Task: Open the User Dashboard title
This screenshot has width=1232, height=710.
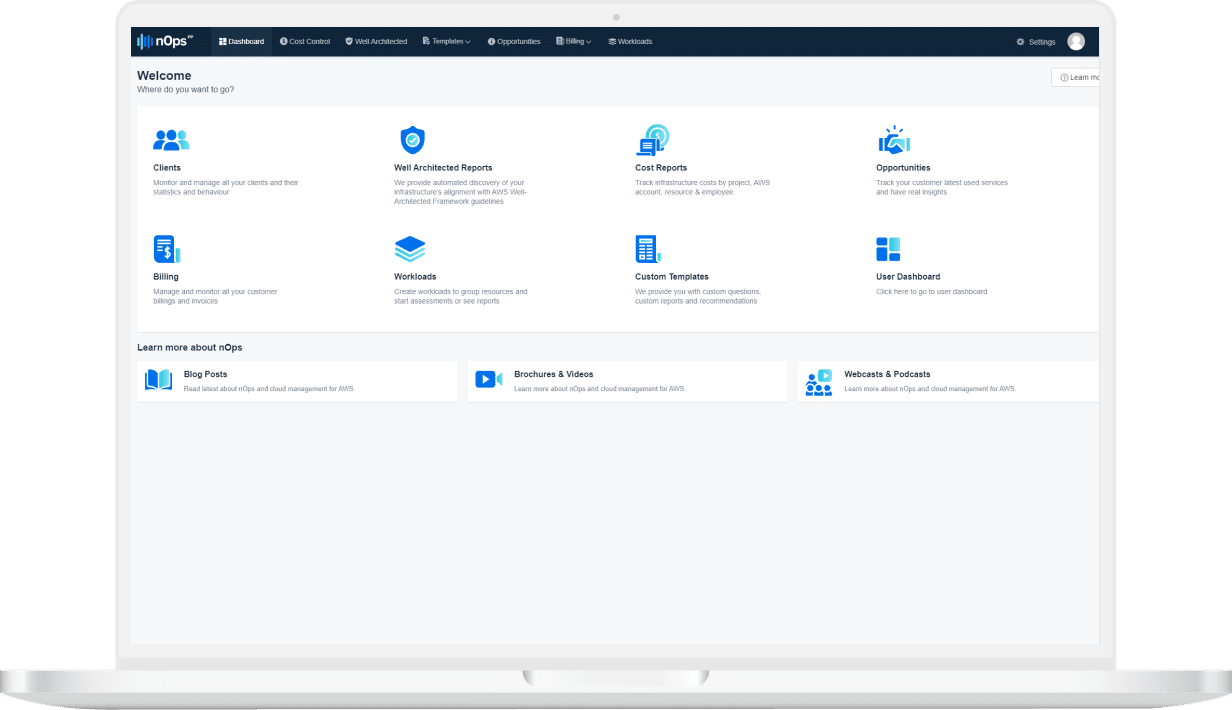Action: [x=908, y=277]
